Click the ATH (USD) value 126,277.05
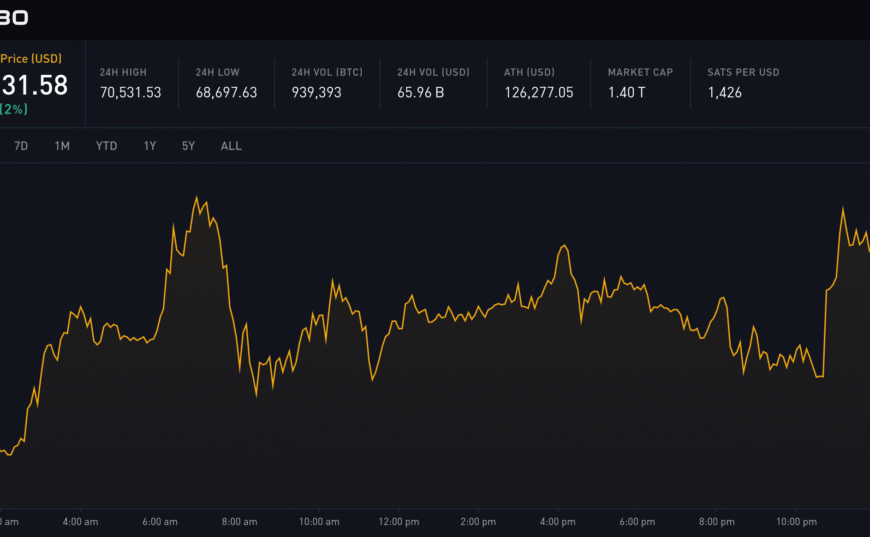 pyautogui.click(x=539, y=93)
